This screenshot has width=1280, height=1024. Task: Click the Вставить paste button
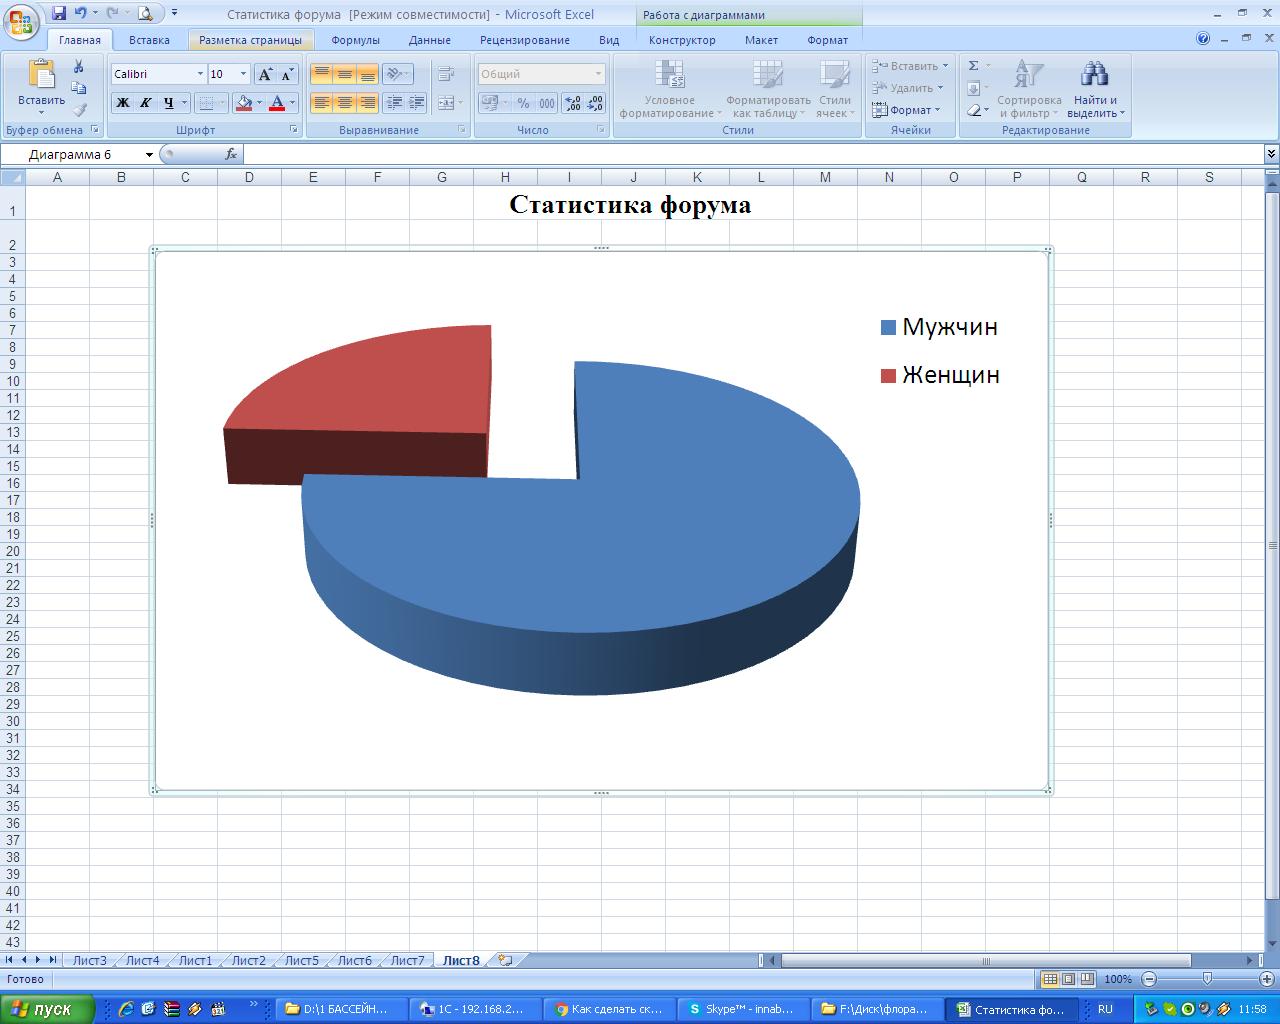(x=41, y=85)
